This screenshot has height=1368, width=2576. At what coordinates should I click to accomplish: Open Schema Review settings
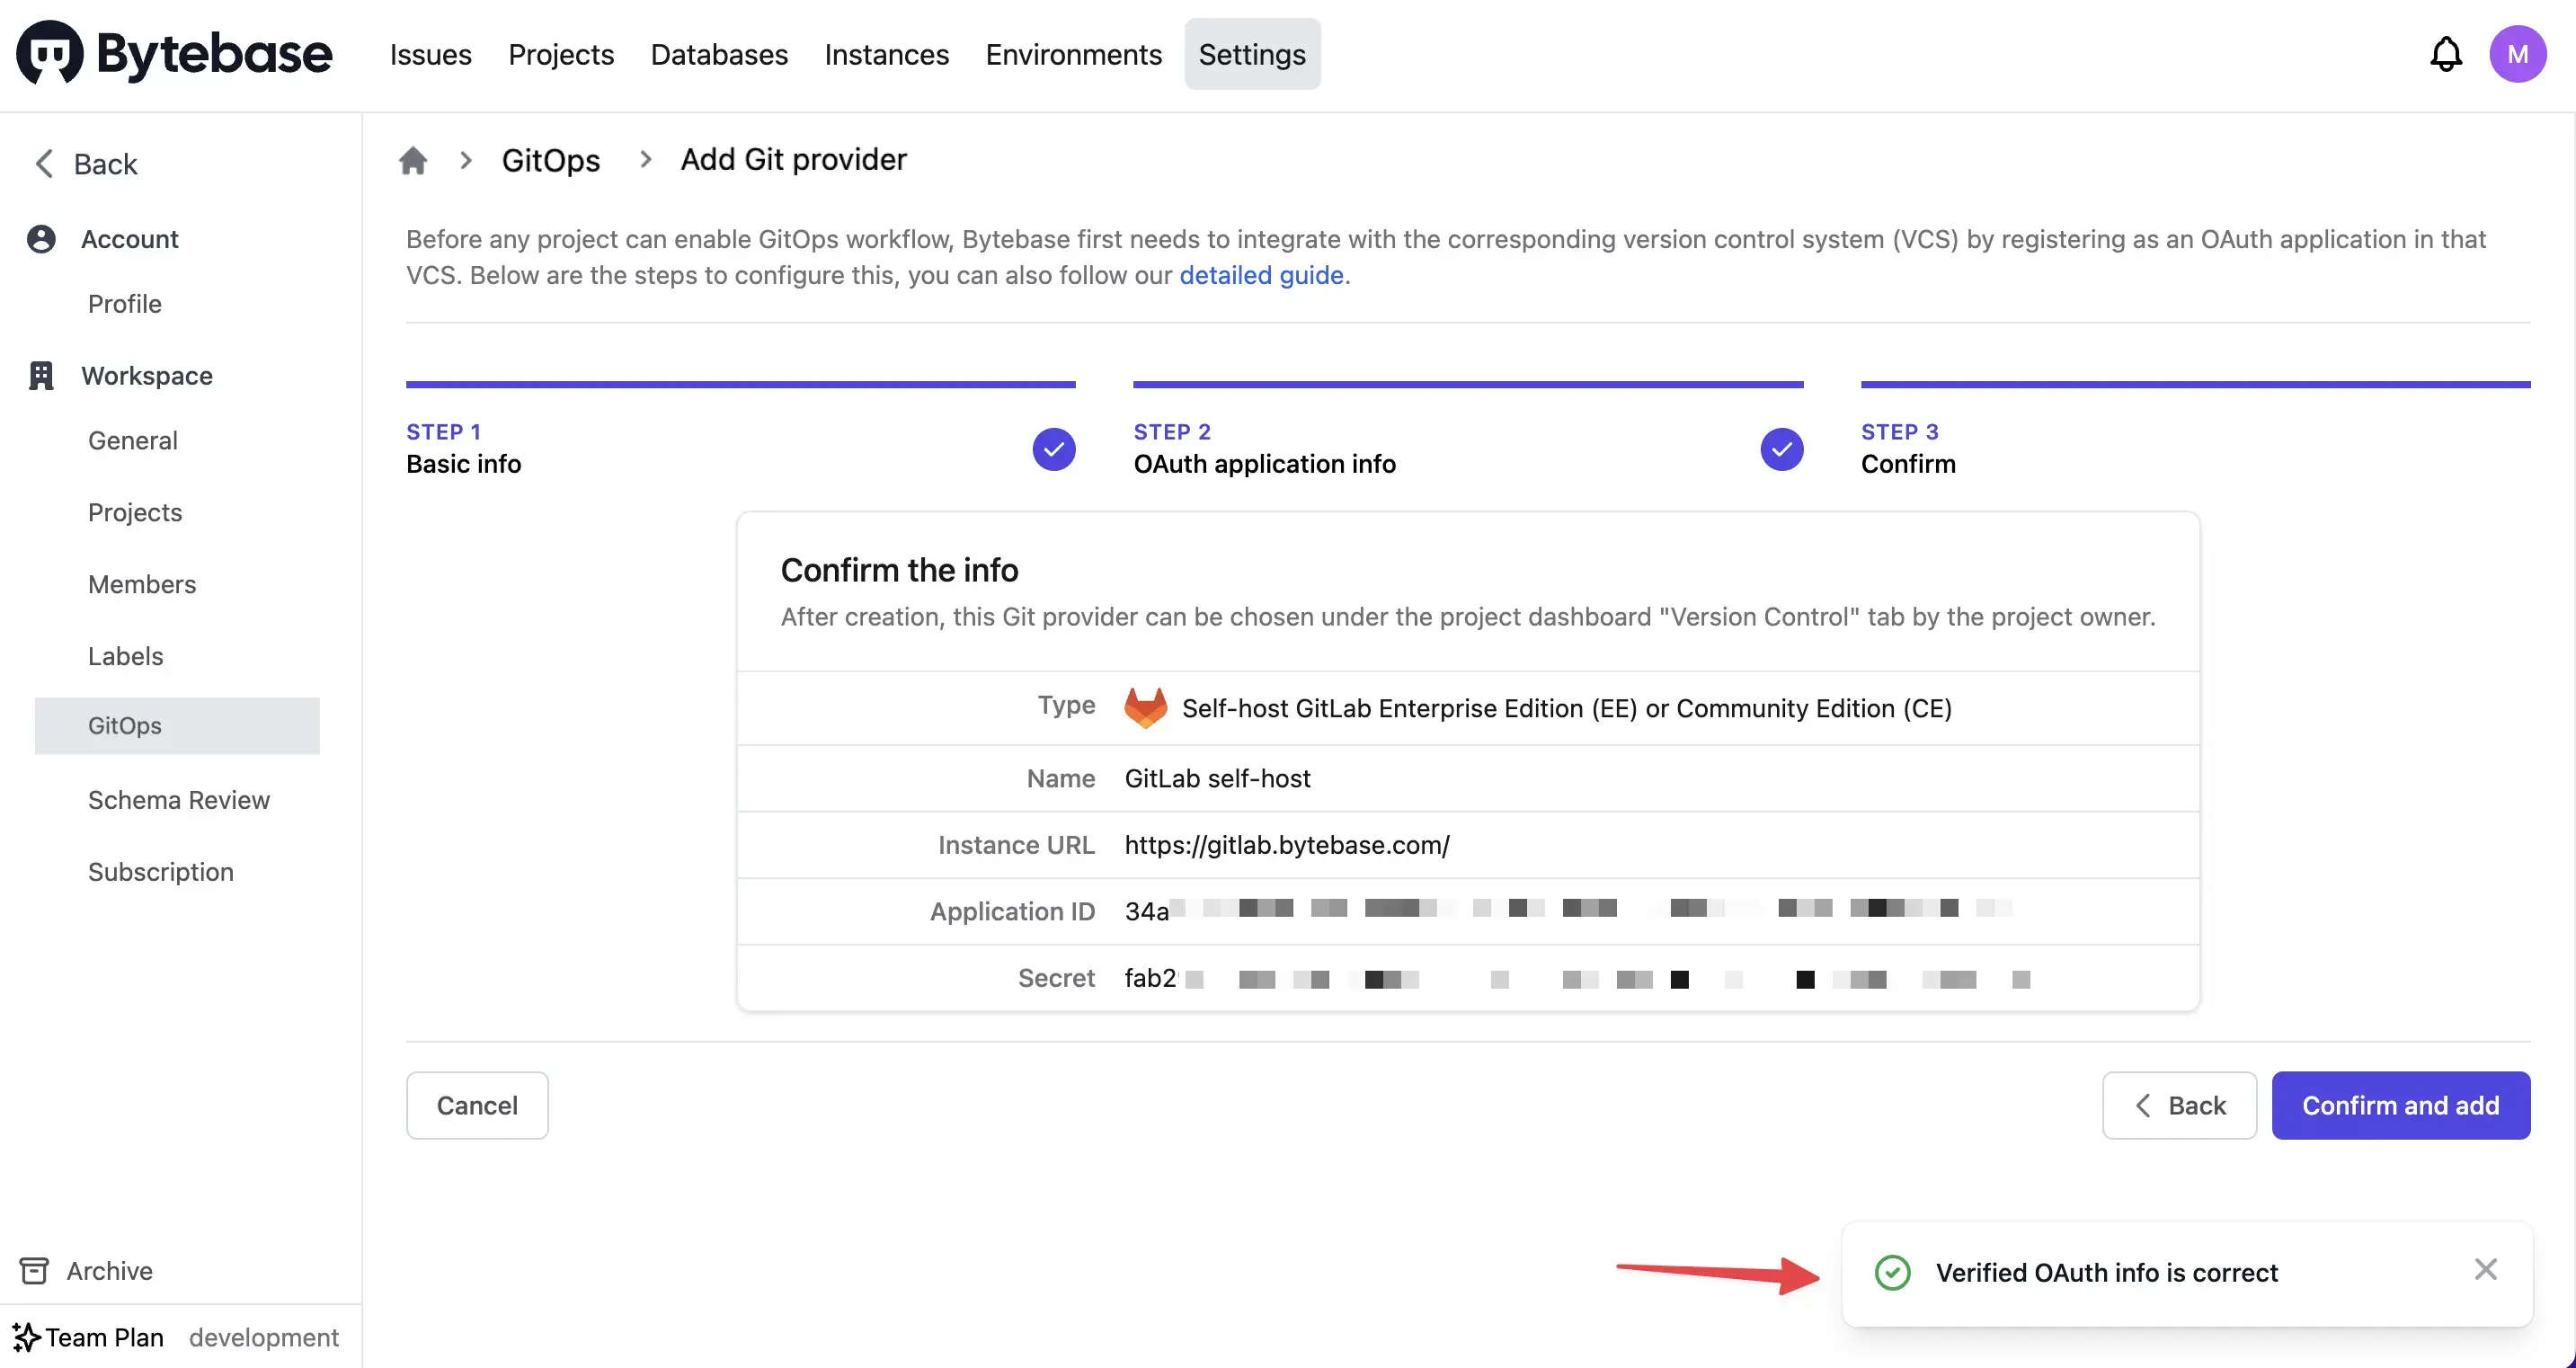pyautogui.click(x=179, y=800)
